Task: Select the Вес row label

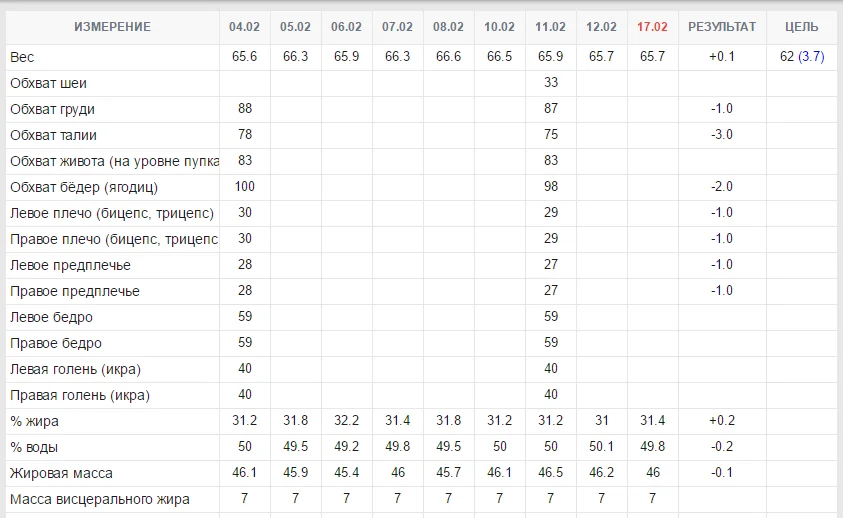Action: click(x=22, y=57)
